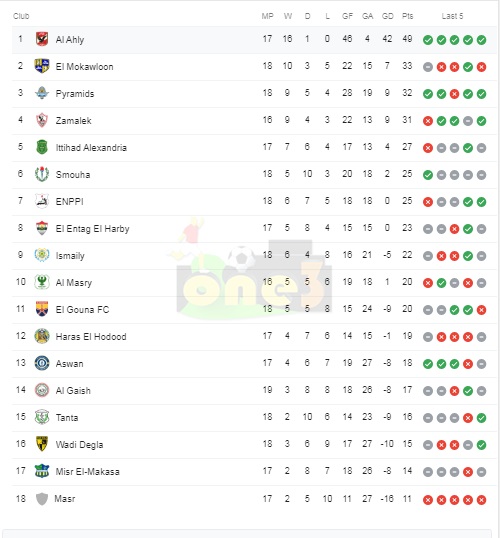Click the Ittihad Alexandria green badge

point(42,147)
